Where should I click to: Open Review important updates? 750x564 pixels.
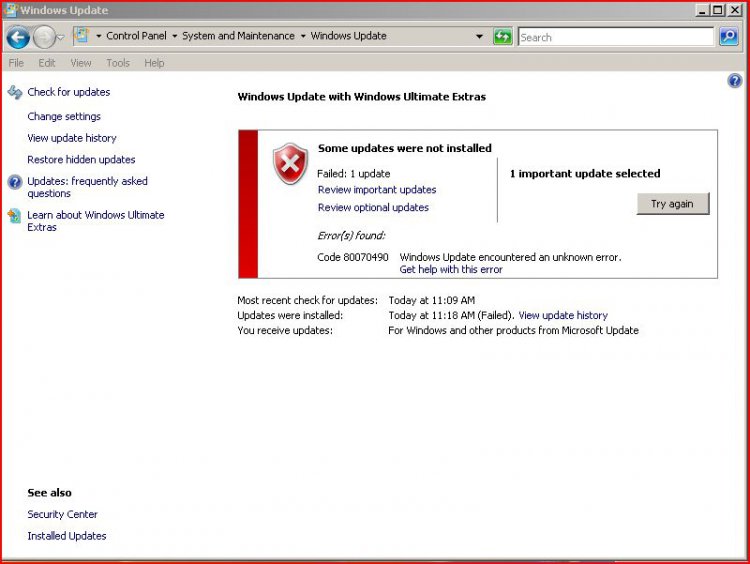point(377,189)
